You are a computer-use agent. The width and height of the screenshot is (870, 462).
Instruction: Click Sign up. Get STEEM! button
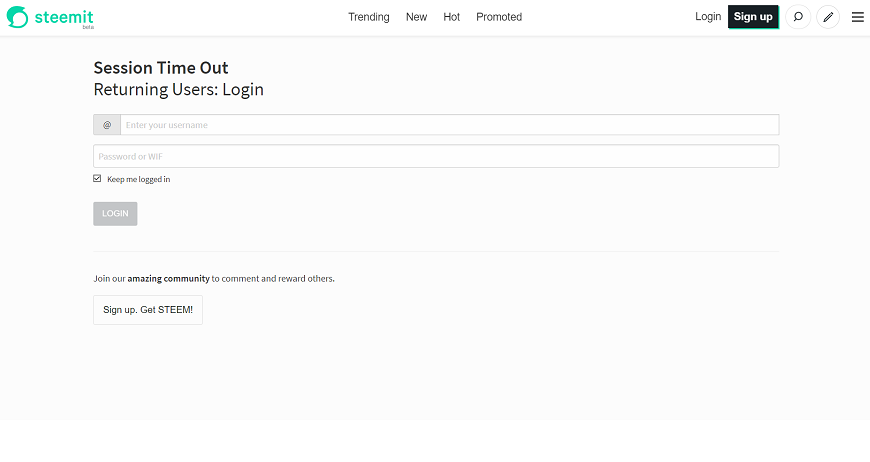point(148,310)
